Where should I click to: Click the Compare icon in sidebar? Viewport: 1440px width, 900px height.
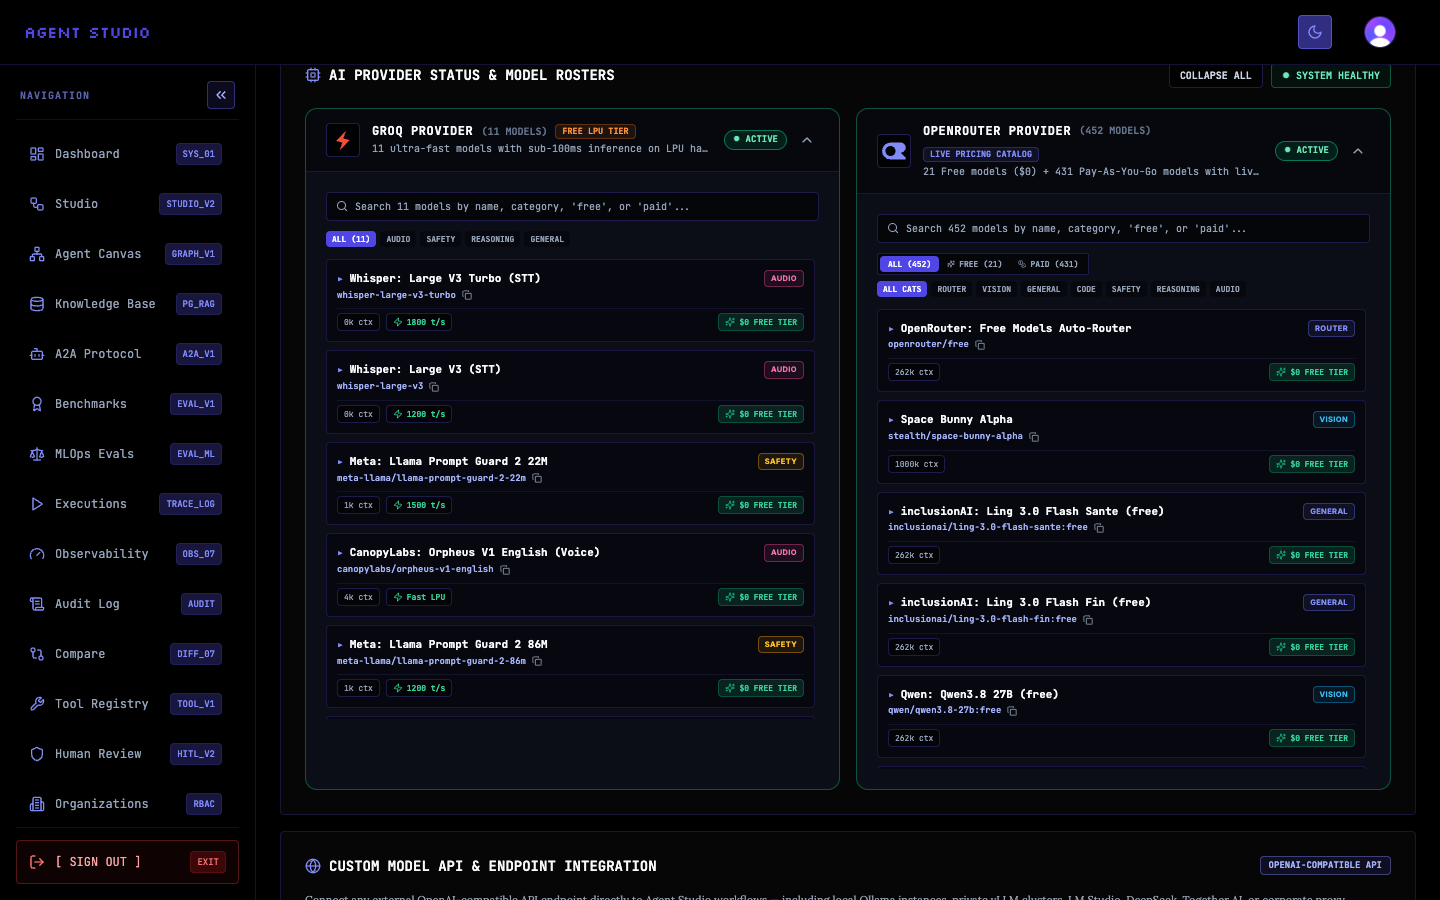coord(37,654)
